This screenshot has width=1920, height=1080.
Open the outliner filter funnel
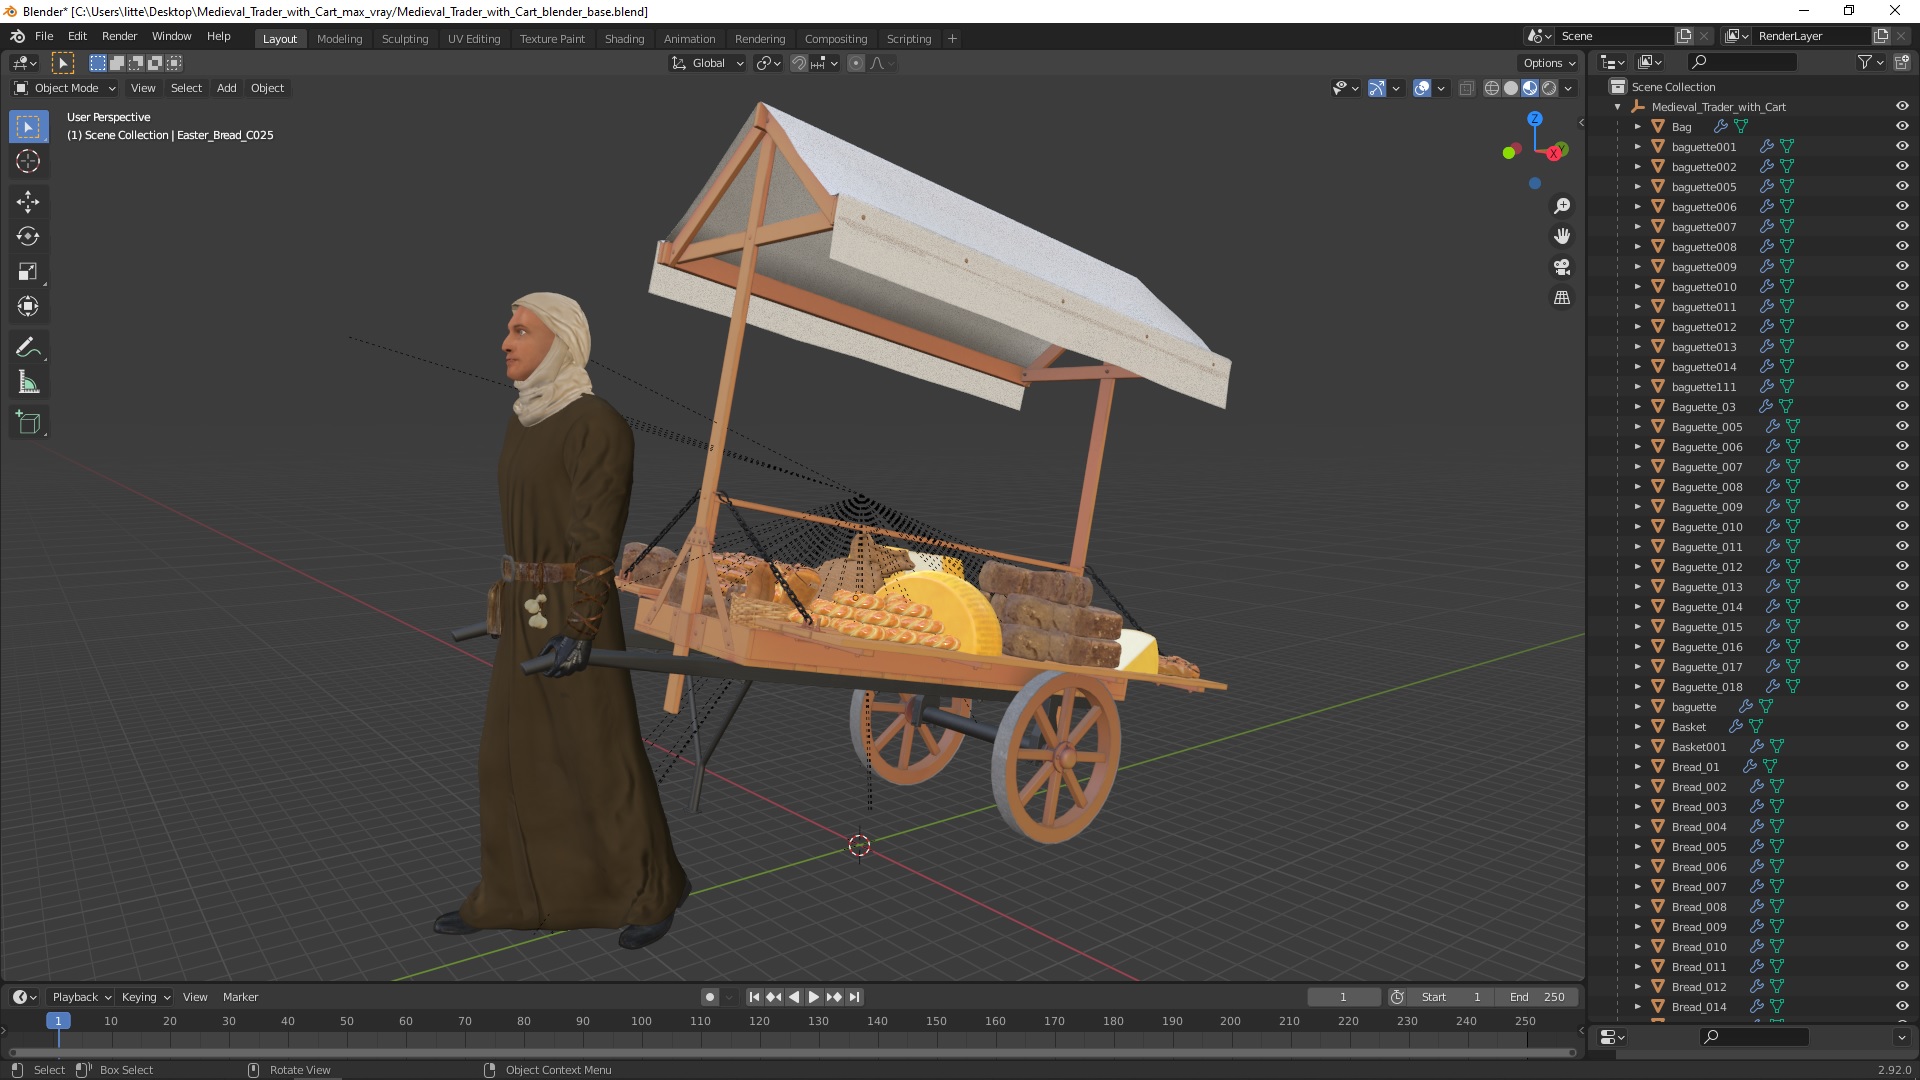[x=1865, y=62]
